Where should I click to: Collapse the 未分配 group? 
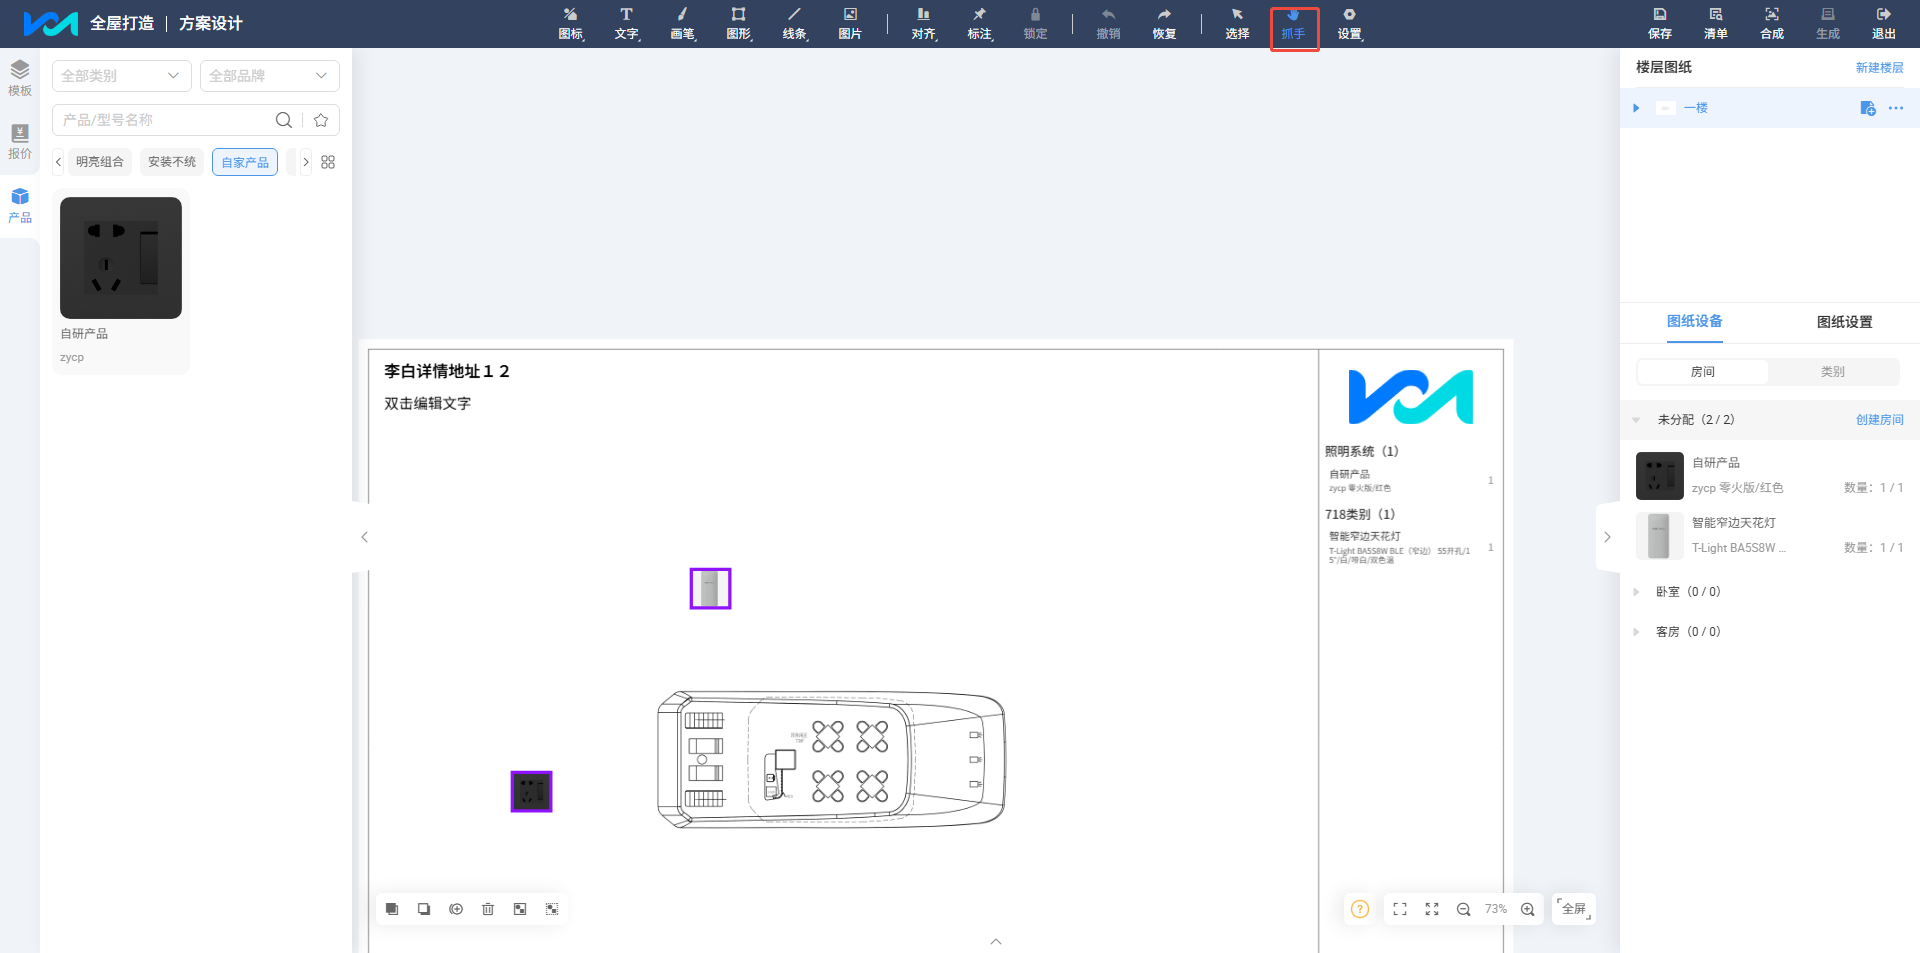coord(1636,420)
